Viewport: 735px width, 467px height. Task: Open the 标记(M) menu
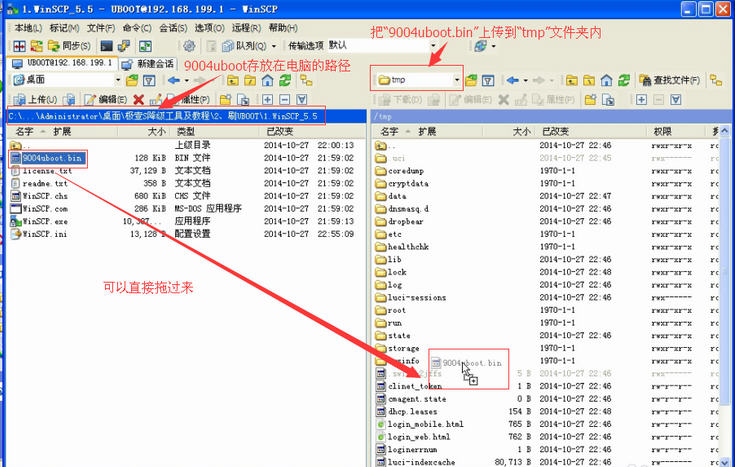(x=64, y=28)
